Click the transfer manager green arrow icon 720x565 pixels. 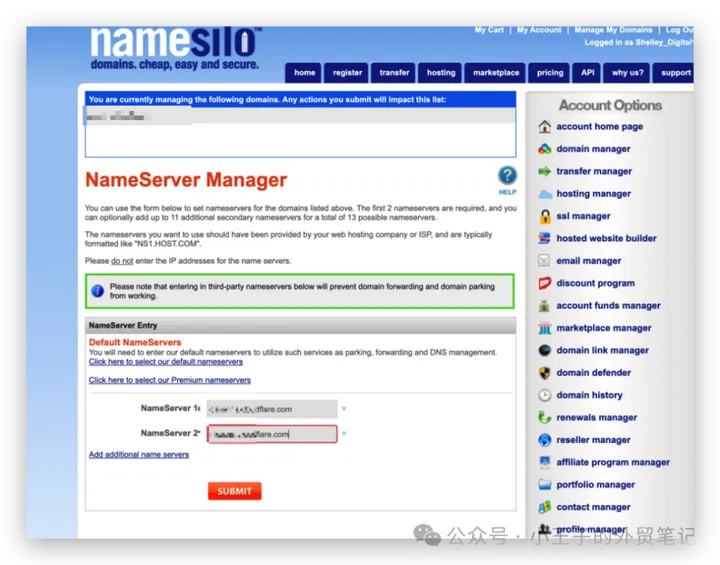(545, 171)
